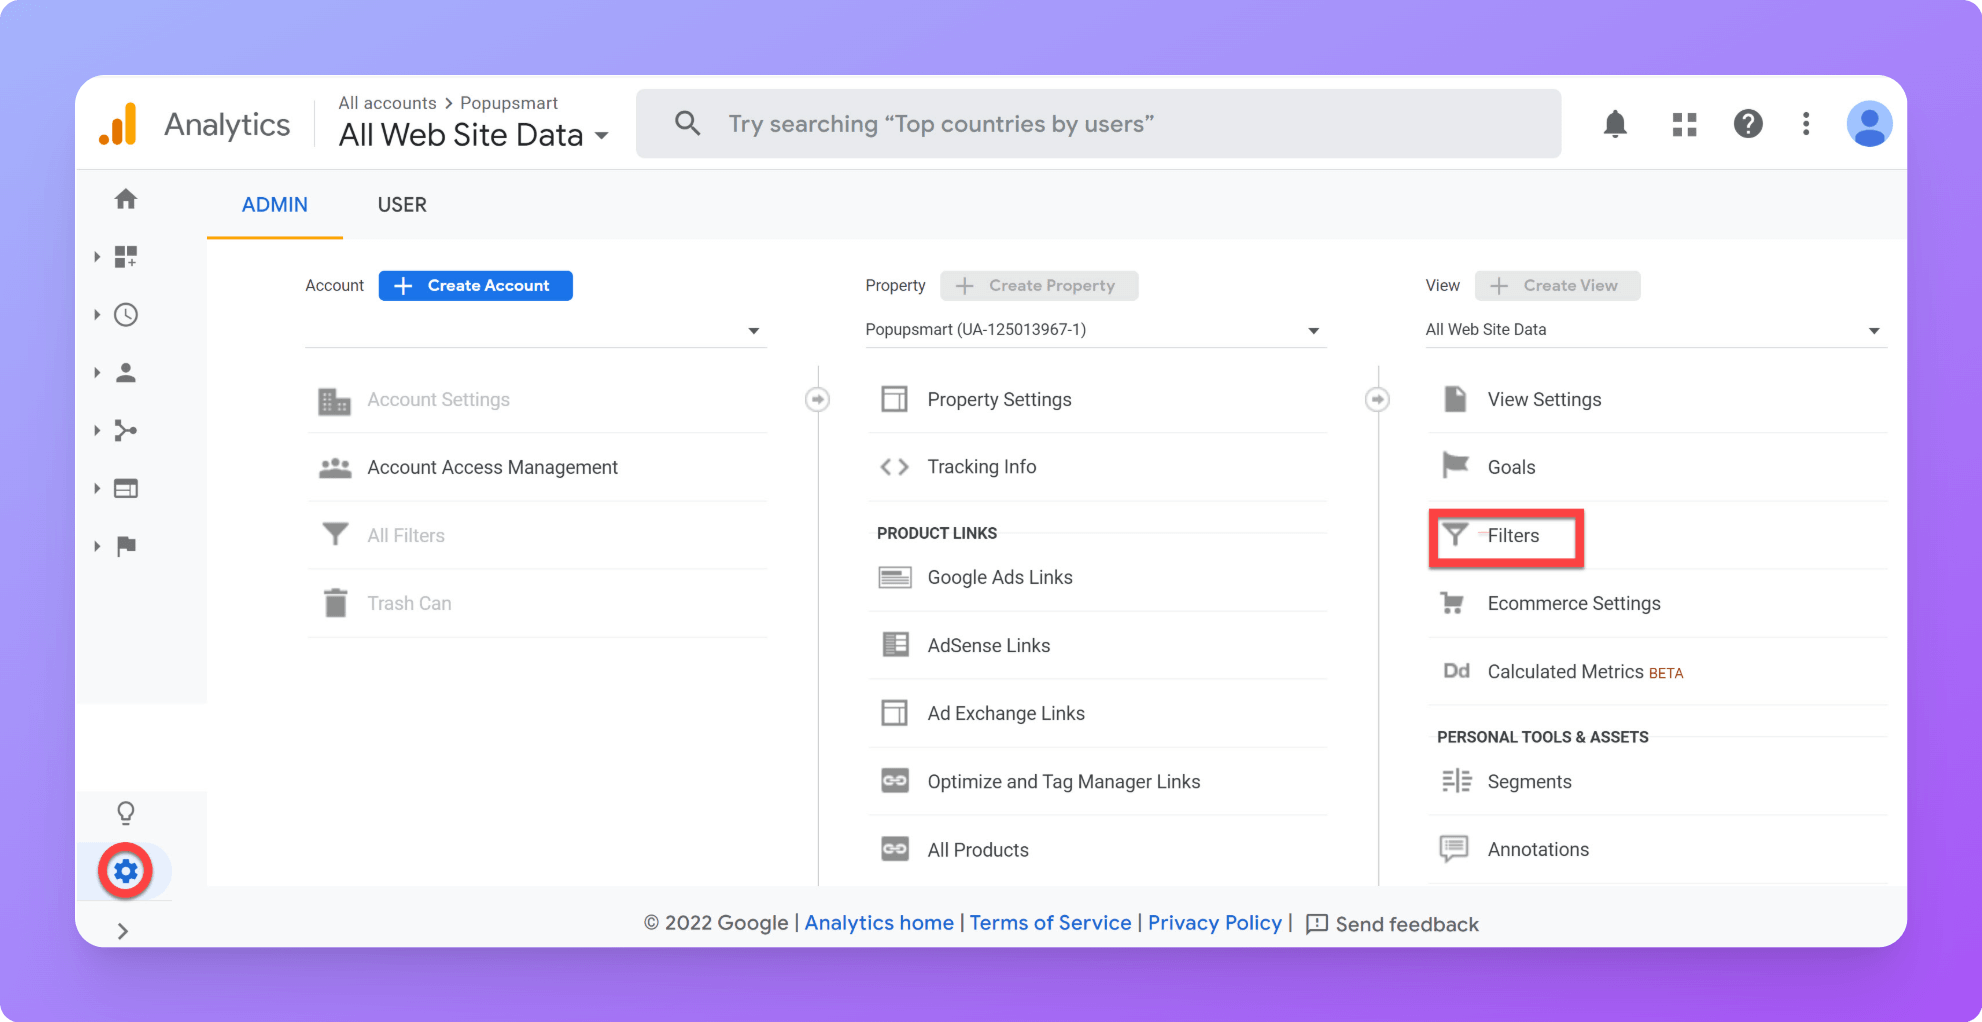Click the Goals flag icon
1982x1022 pixels.
click(x=1455, y=465)
